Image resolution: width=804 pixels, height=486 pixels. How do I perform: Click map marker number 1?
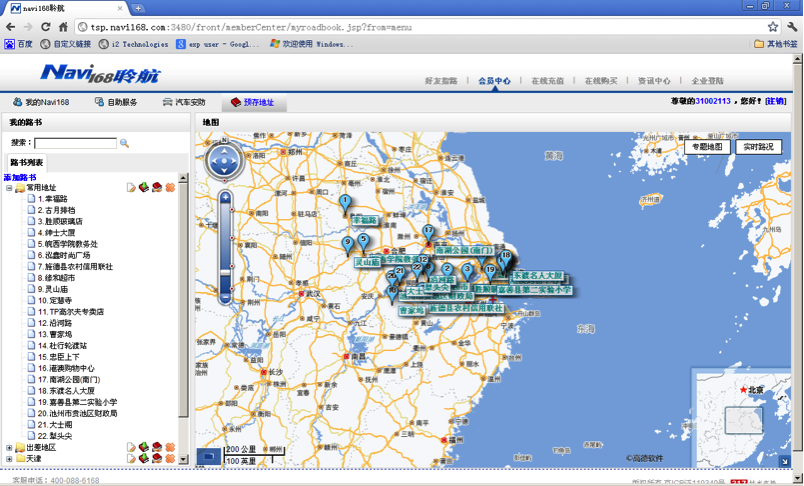point(345,204)
